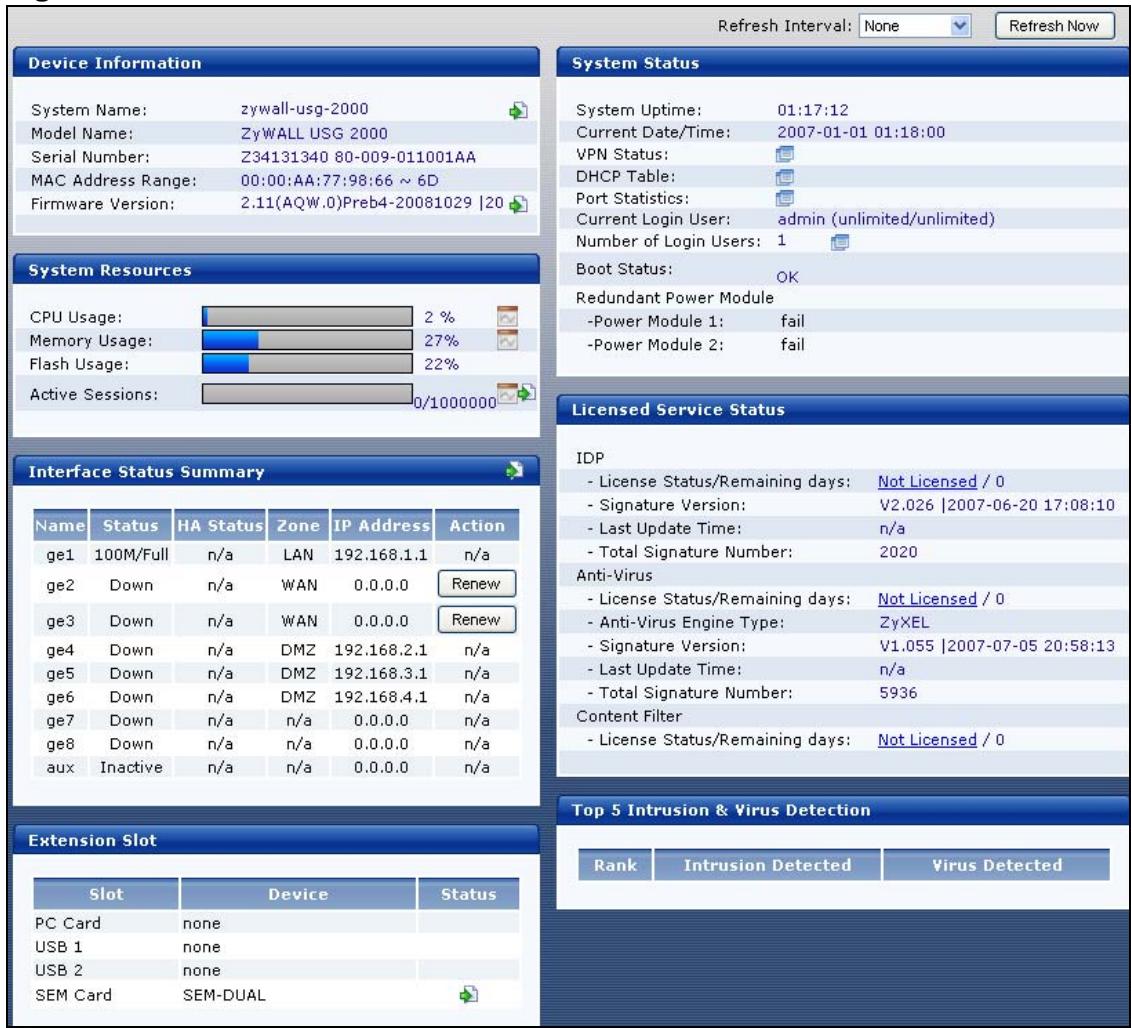Screen dimensions: 1131x1028
Task: Click the Intrusion Detected column header
Action: 767,865
